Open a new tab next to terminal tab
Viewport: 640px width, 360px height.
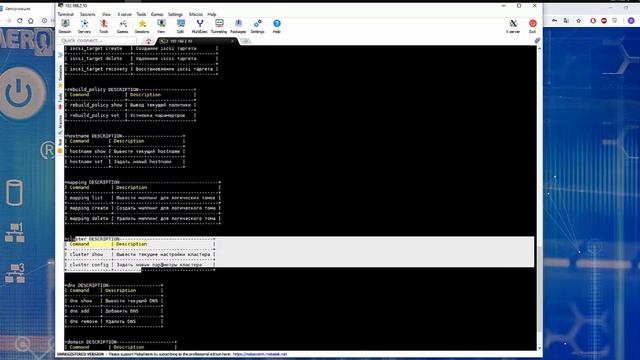point(245,41)
